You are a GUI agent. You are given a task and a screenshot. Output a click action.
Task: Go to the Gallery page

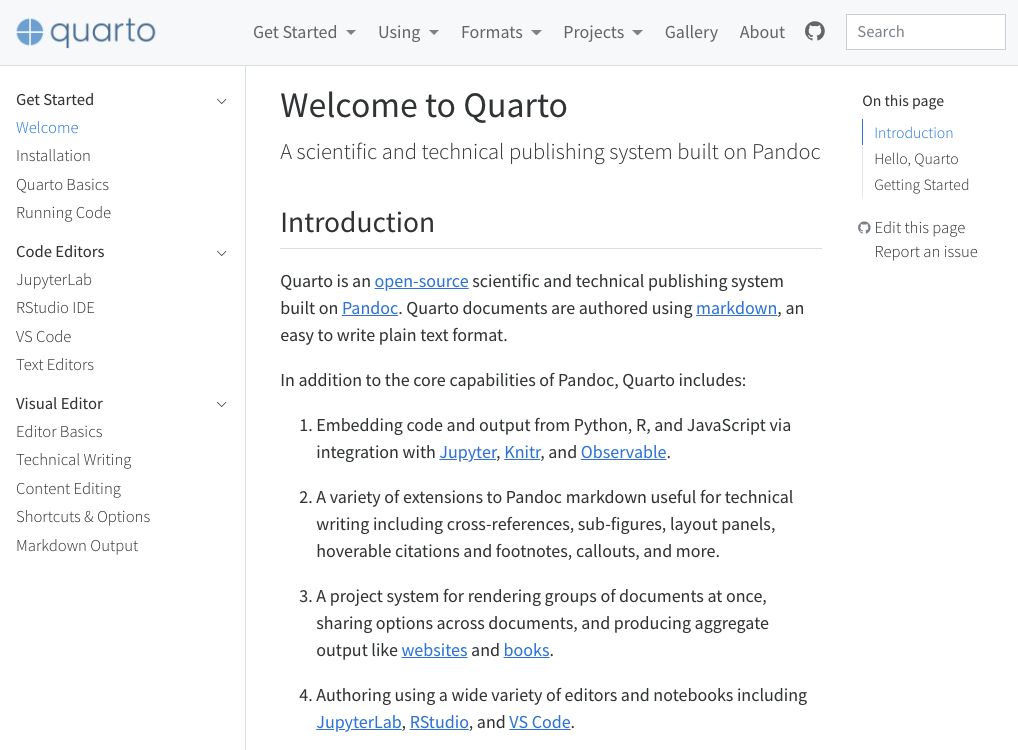pos(691,32)
